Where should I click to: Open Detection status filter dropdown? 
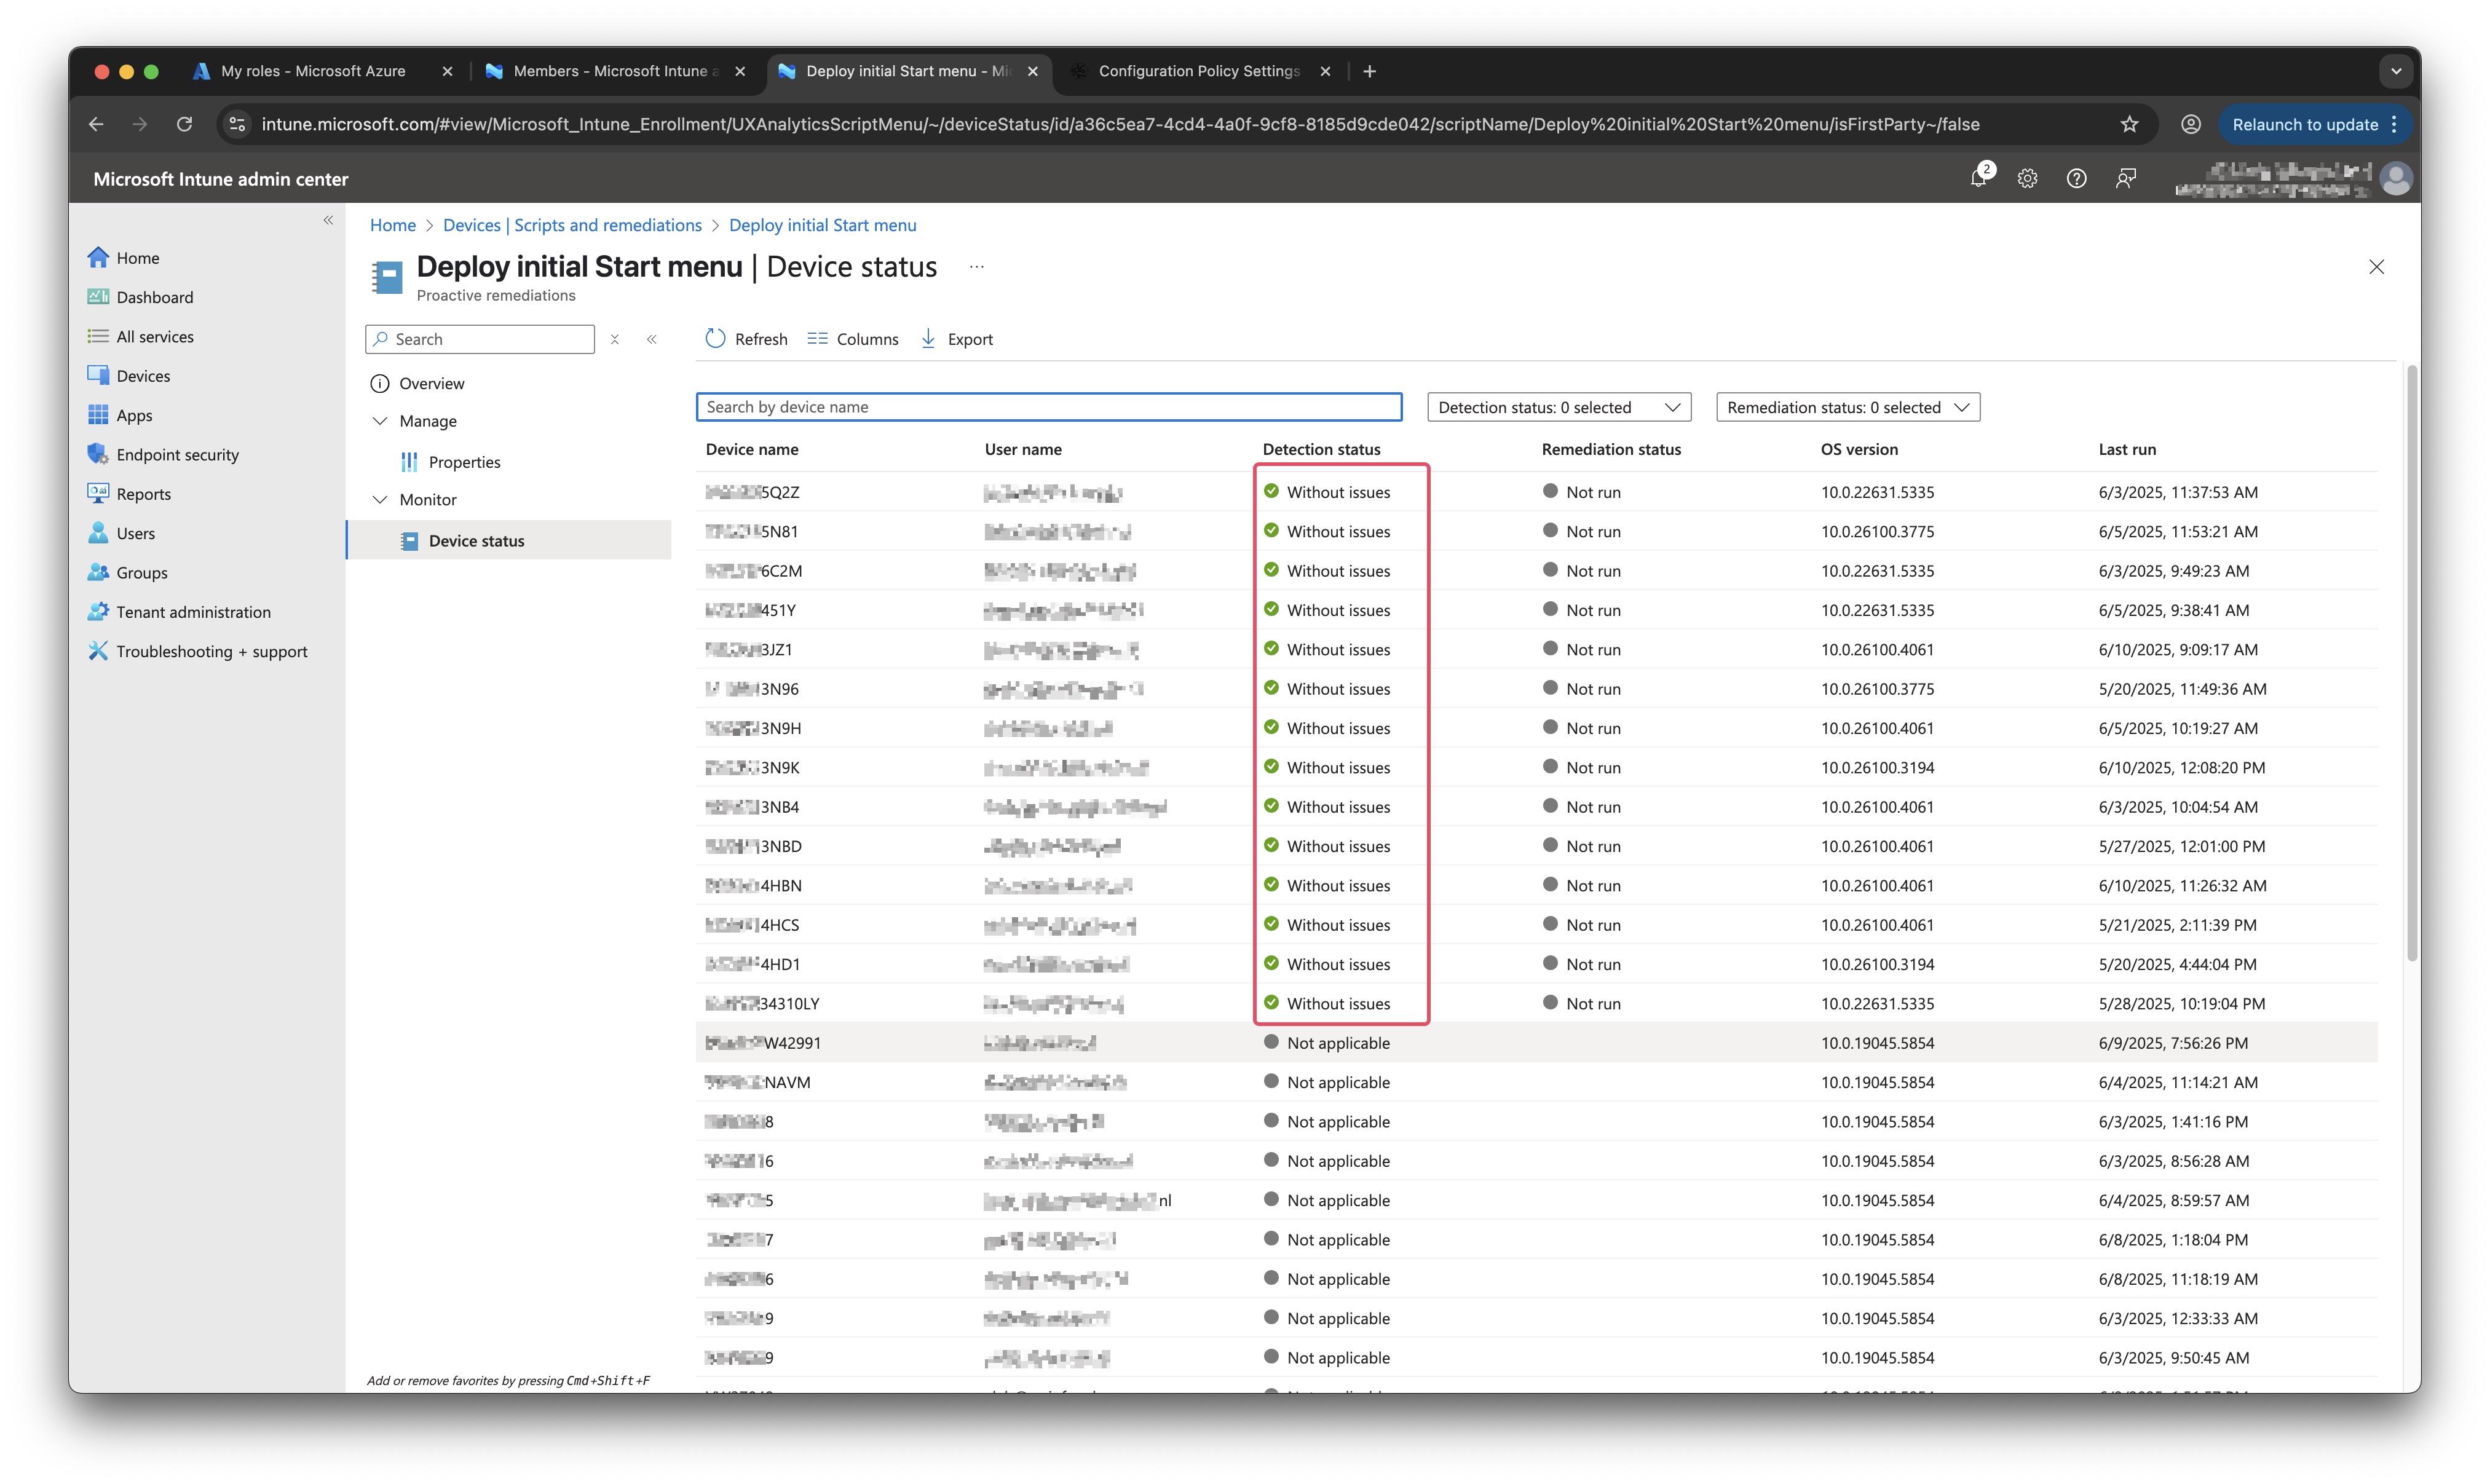1558,407
